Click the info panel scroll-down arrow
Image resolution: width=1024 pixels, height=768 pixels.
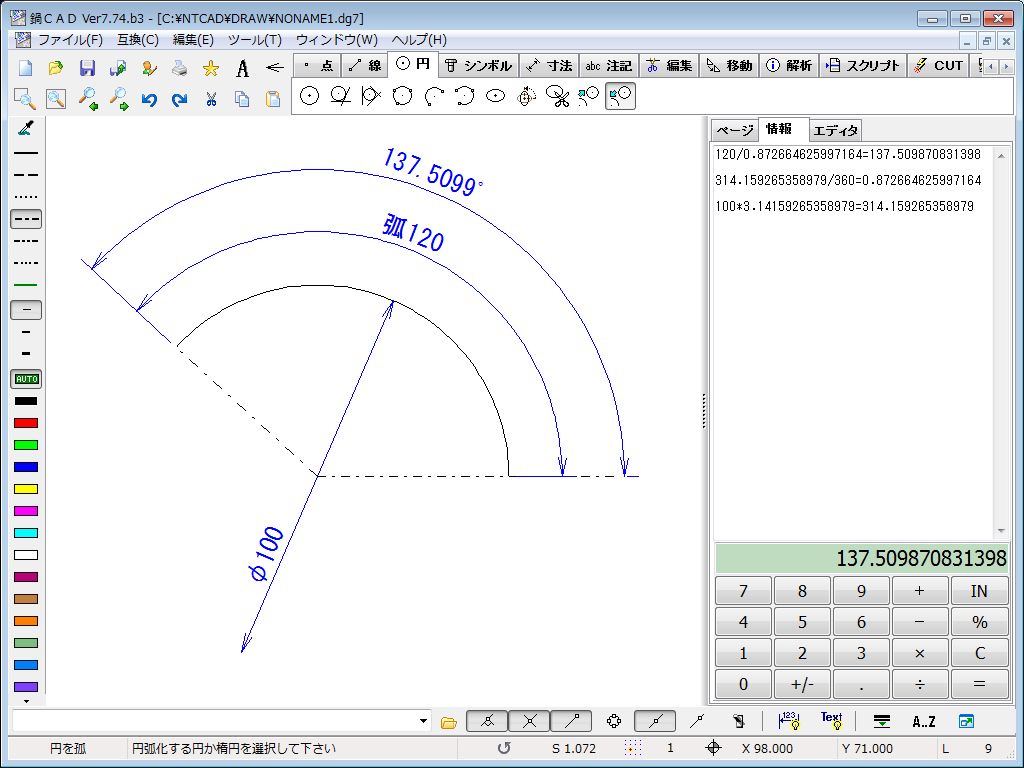(x=1001, y=532)
